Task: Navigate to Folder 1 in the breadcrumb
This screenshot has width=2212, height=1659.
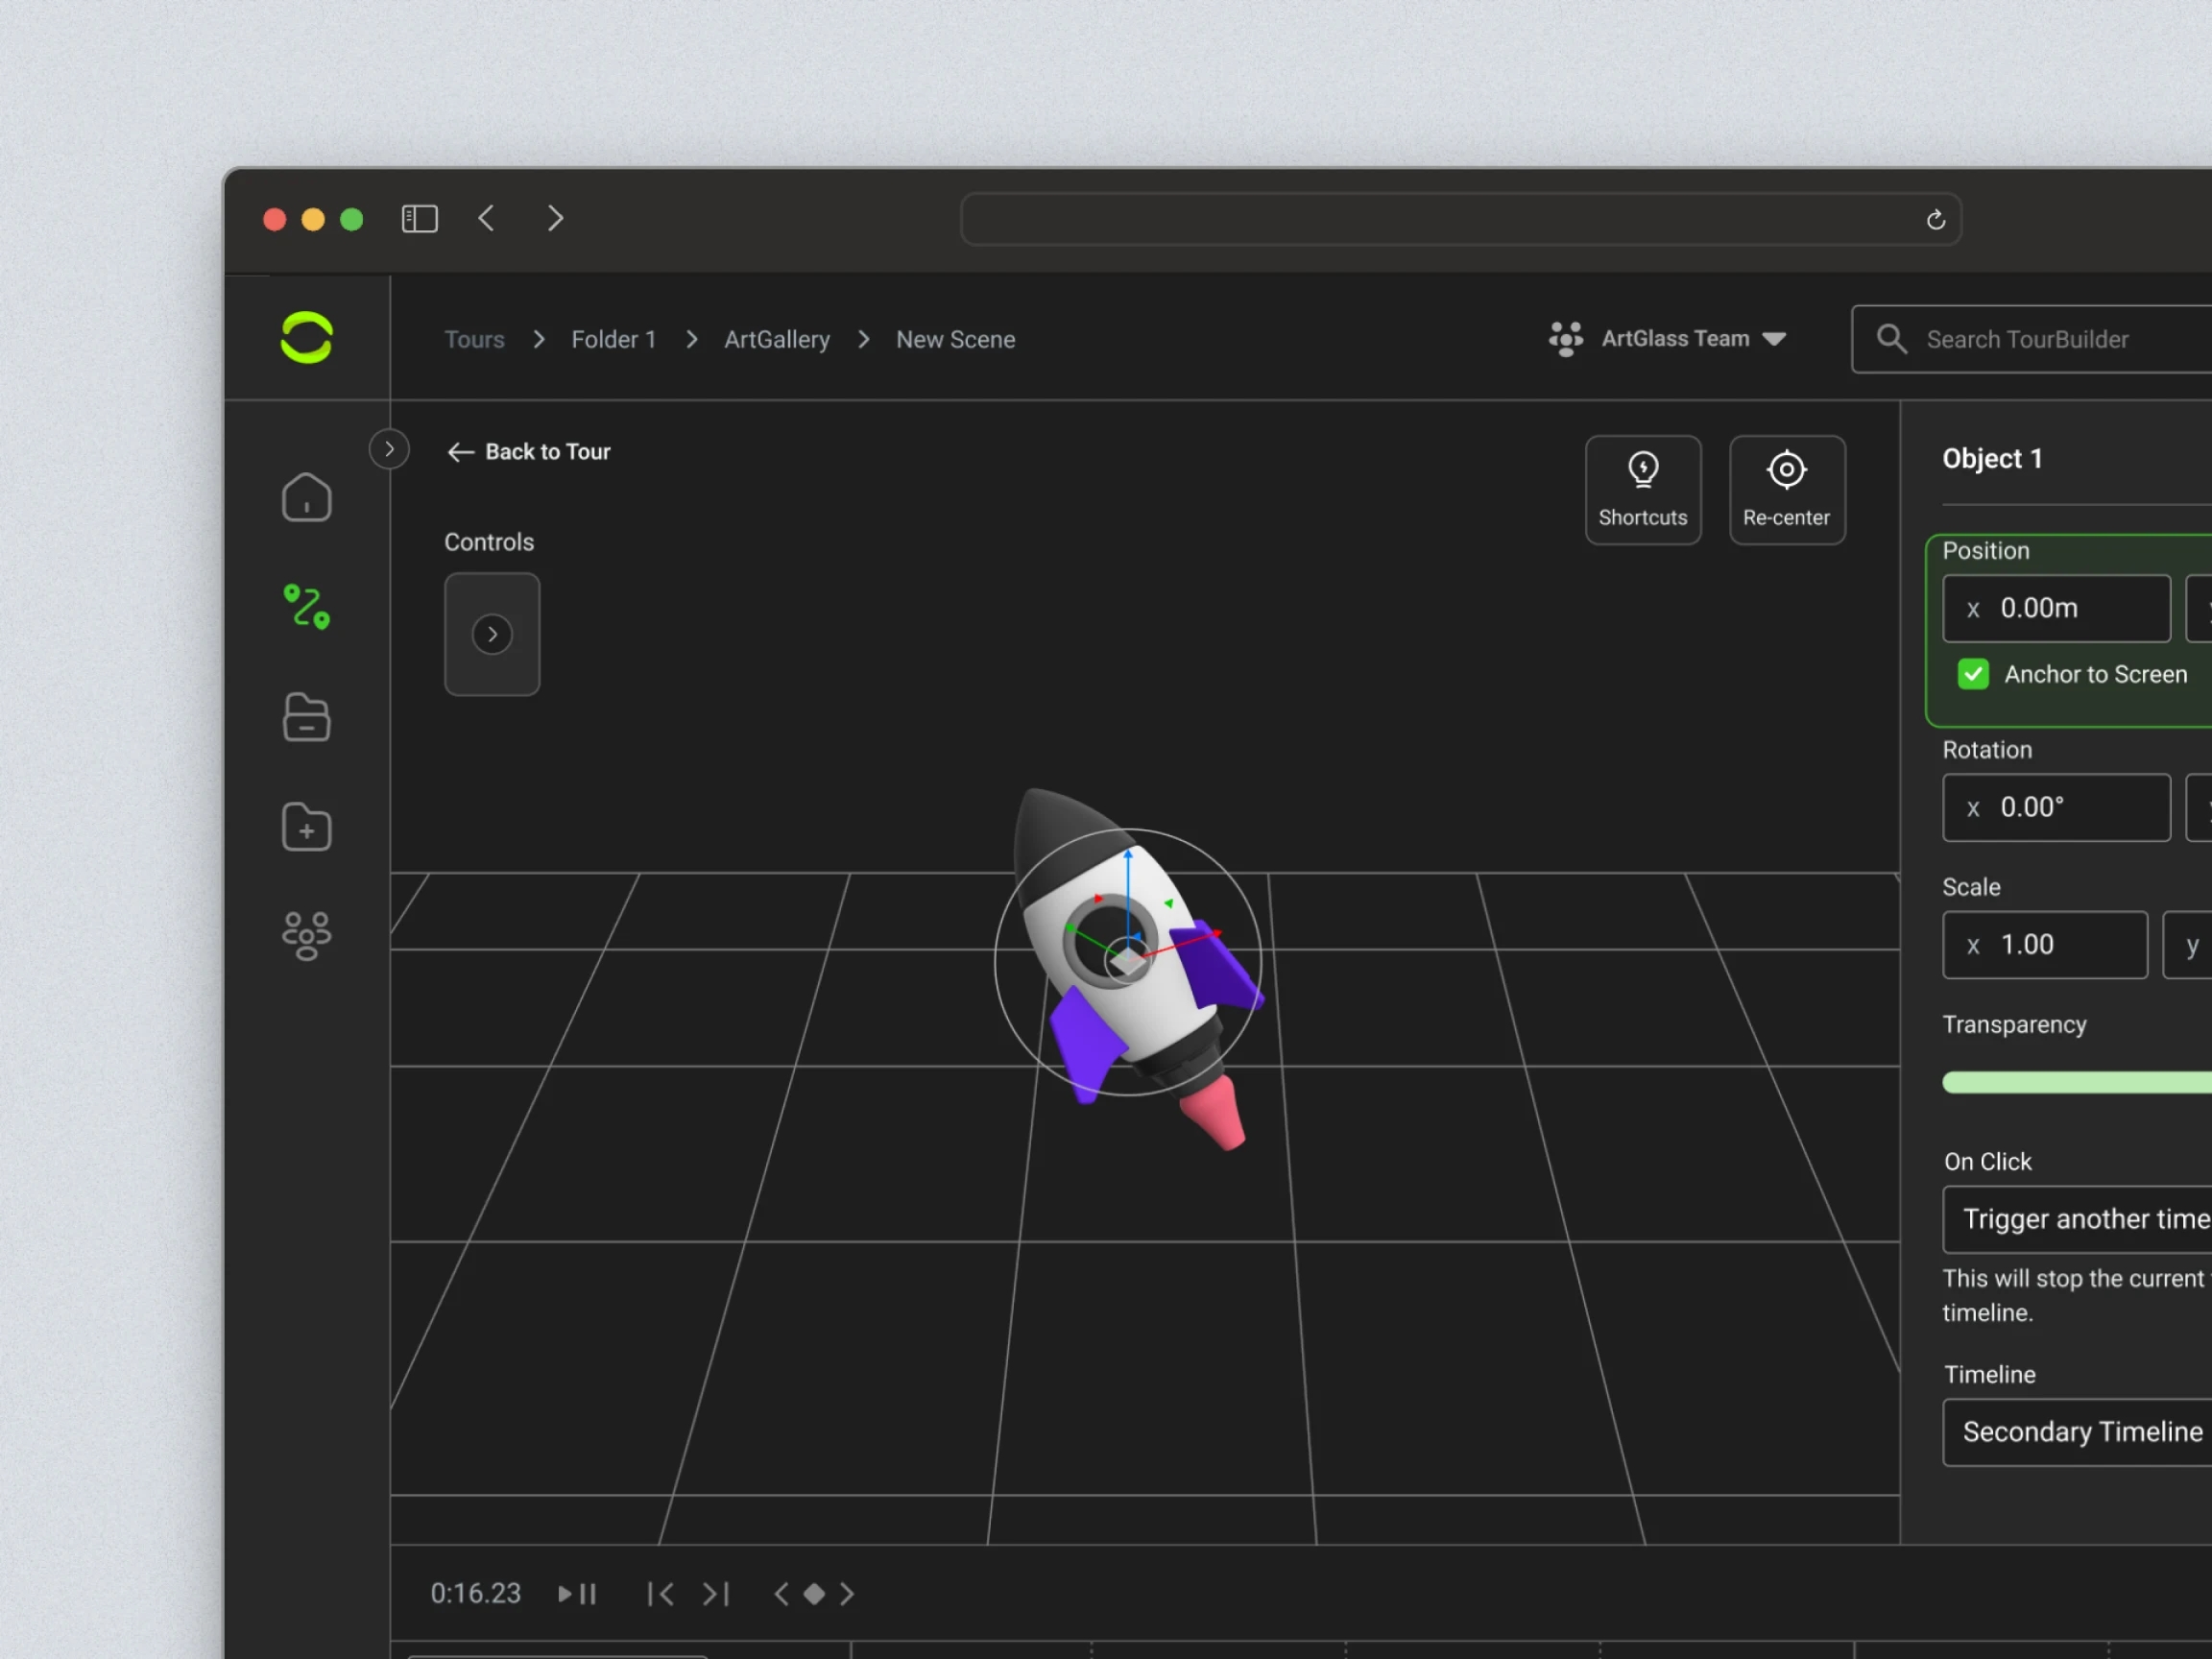Action: click(x=613, y=340)
